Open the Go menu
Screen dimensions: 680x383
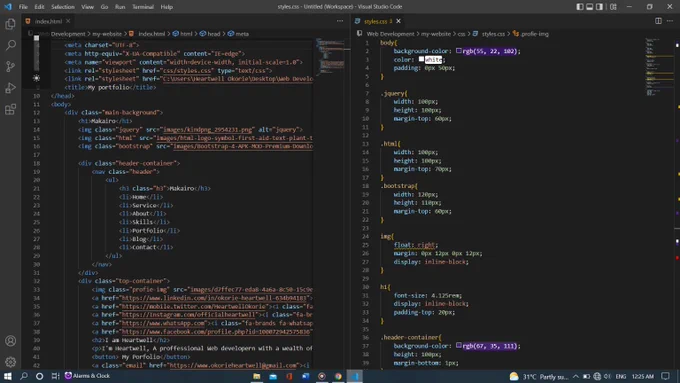point(104,7)
